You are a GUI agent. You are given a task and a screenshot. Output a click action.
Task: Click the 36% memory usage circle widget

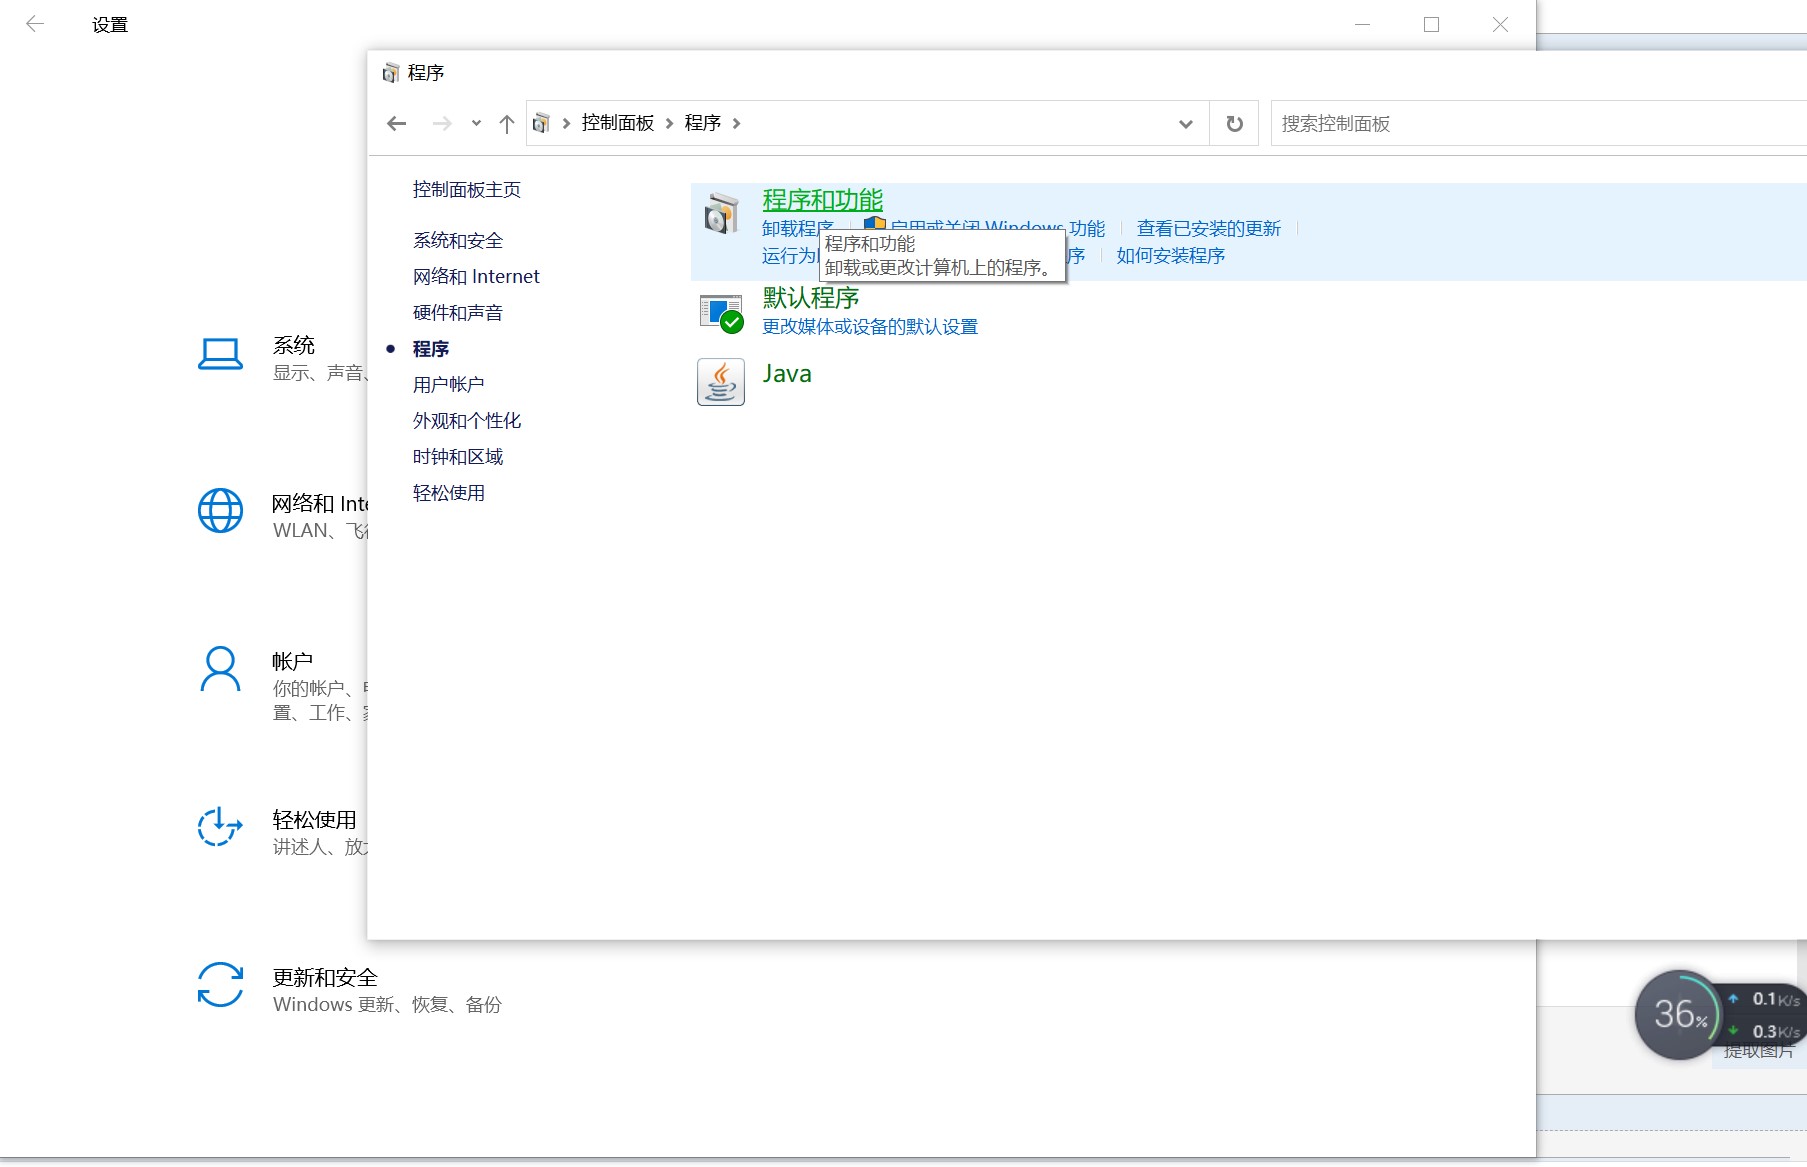click(1679, 1015)
